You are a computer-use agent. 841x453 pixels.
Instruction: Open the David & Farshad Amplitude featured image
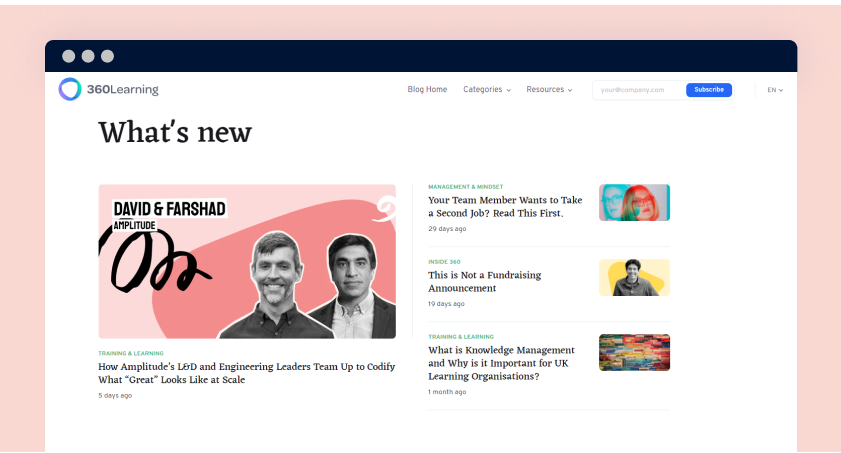[247, 262]
